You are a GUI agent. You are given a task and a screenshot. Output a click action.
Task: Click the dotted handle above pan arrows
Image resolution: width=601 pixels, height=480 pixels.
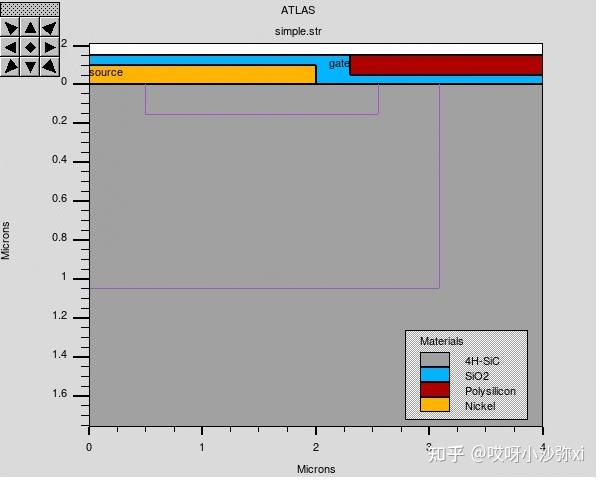tap(30, 9)
